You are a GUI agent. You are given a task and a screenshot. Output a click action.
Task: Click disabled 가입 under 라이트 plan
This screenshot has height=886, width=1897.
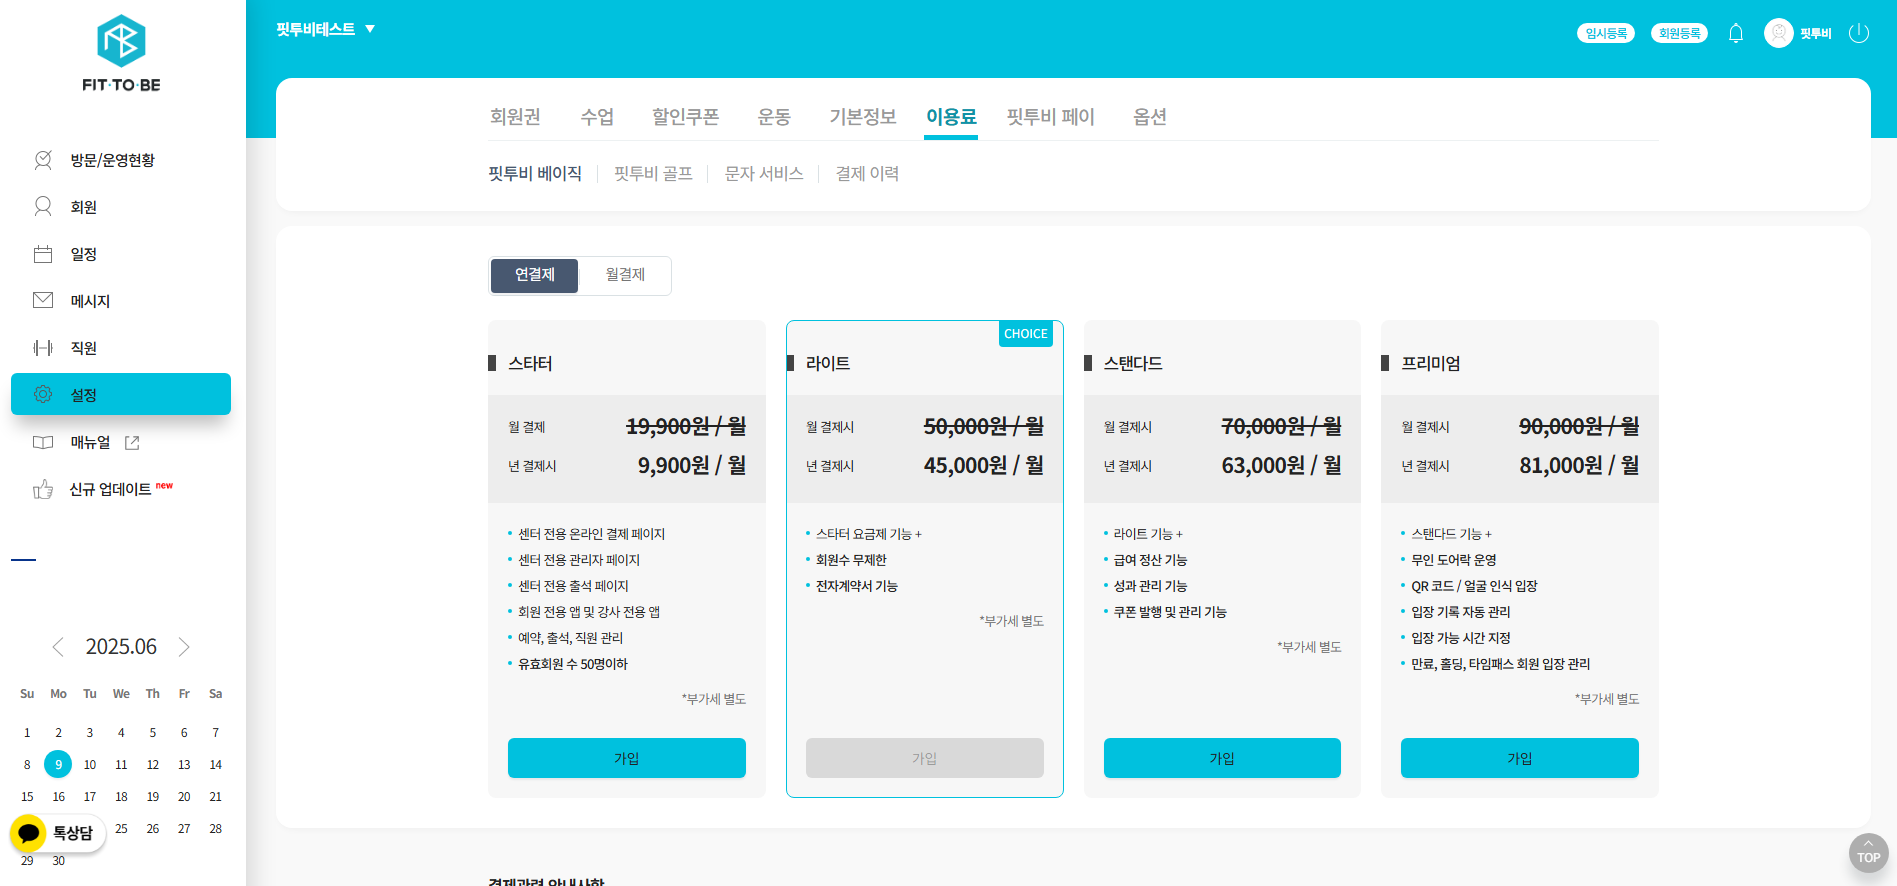[x=925, y=758]
